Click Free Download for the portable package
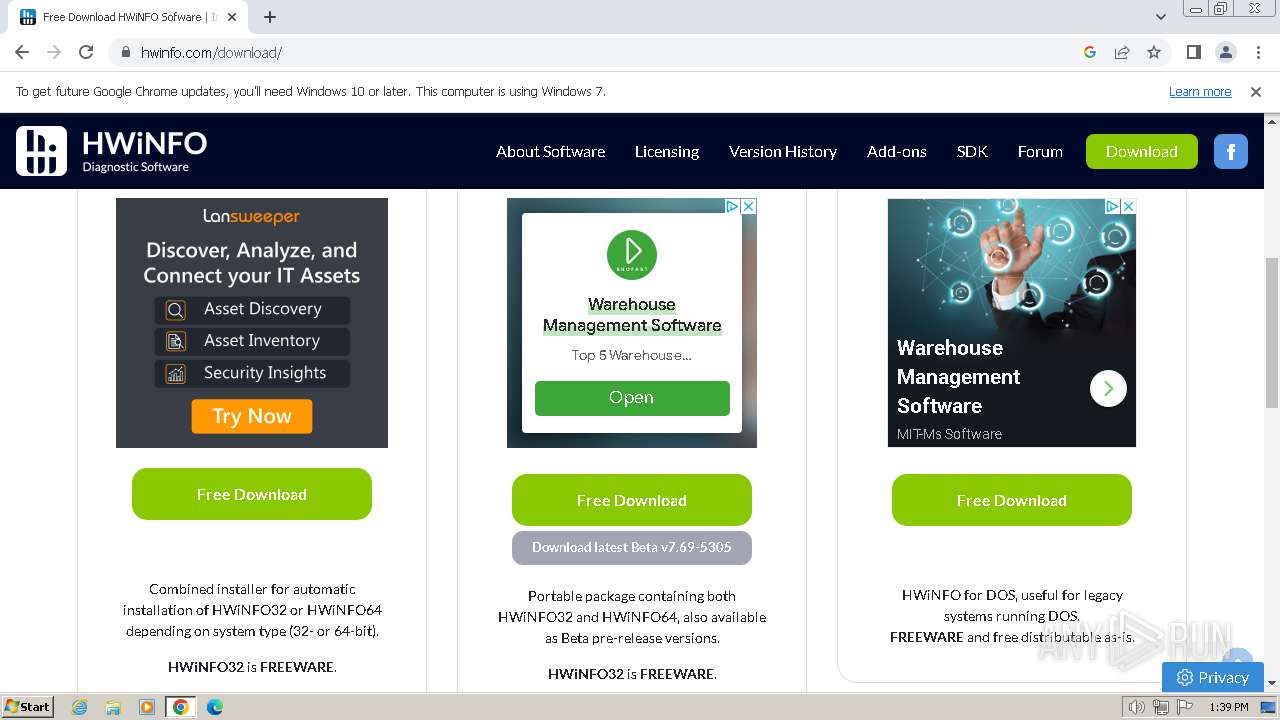The height and width of the screenshot is (720, 1280). [x=632, y=500]
